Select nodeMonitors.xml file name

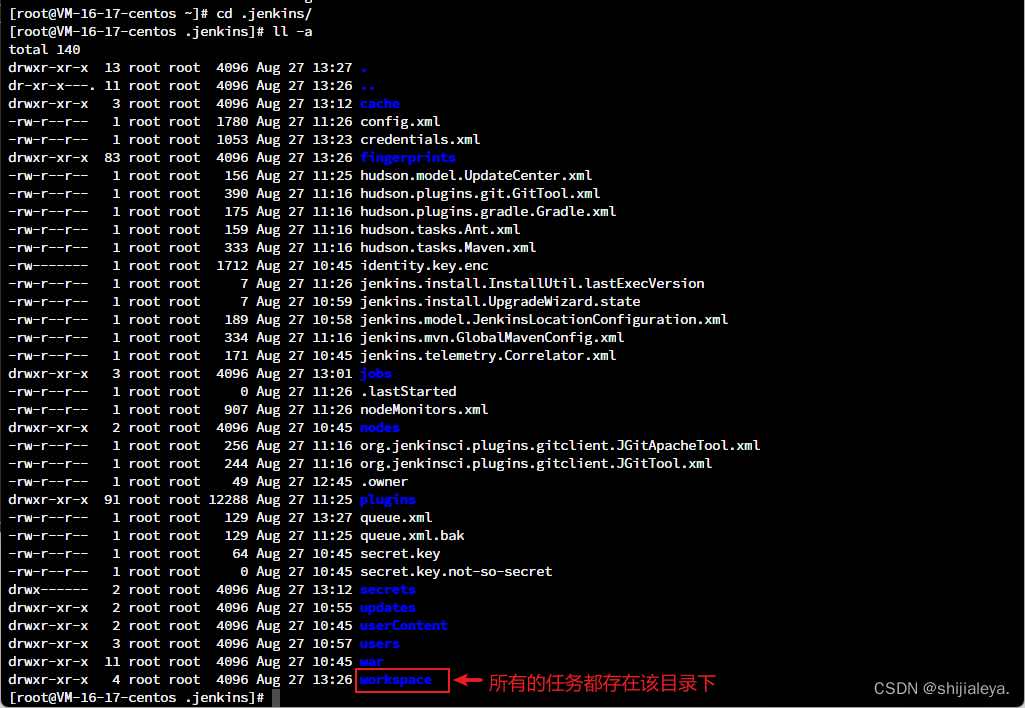pyautogui.click(x=424, y=409)
